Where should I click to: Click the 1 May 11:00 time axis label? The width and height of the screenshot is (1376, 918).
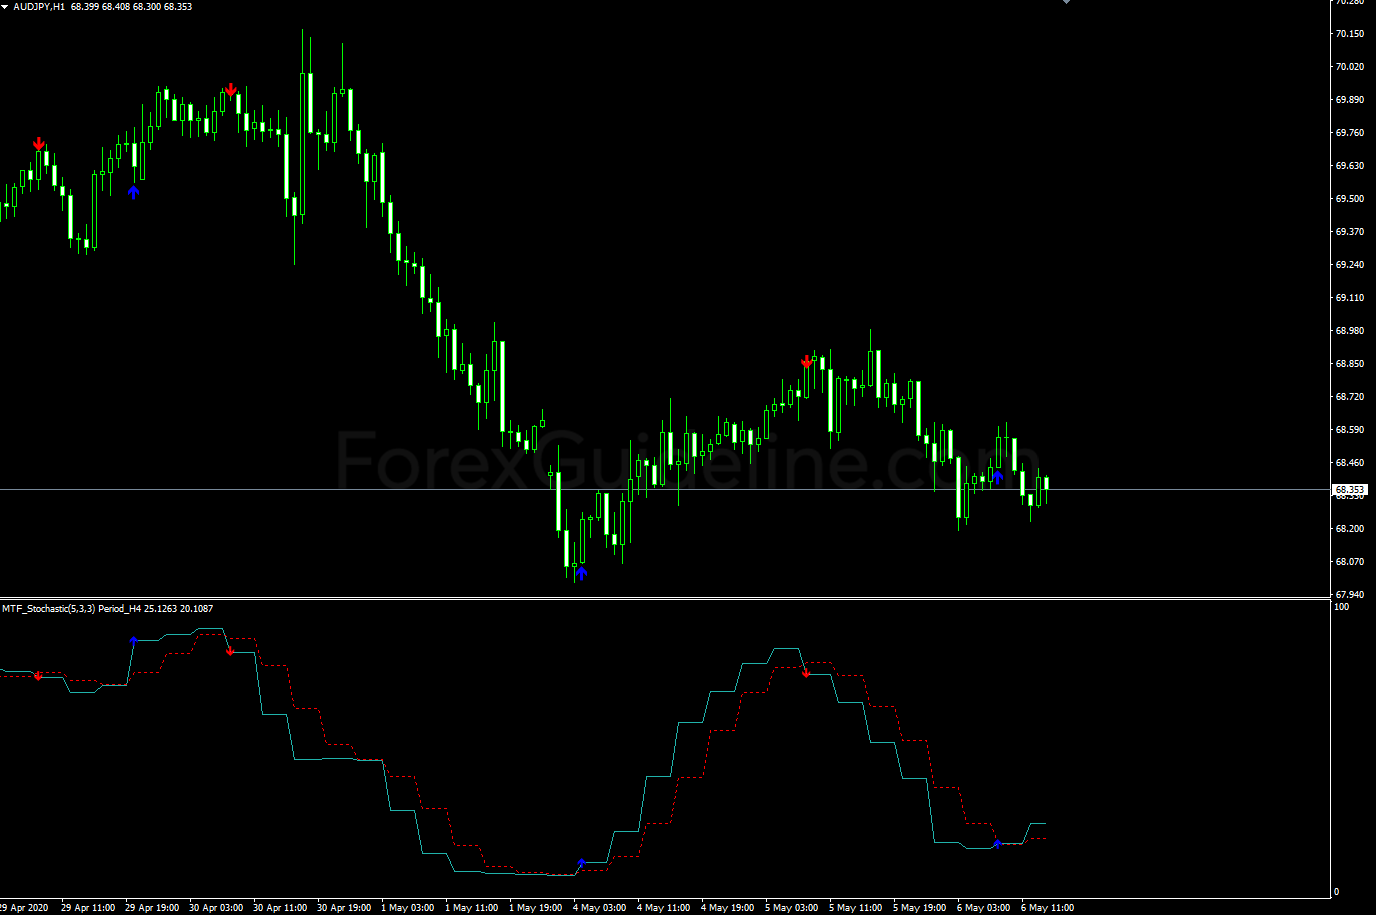pos(472,908)
